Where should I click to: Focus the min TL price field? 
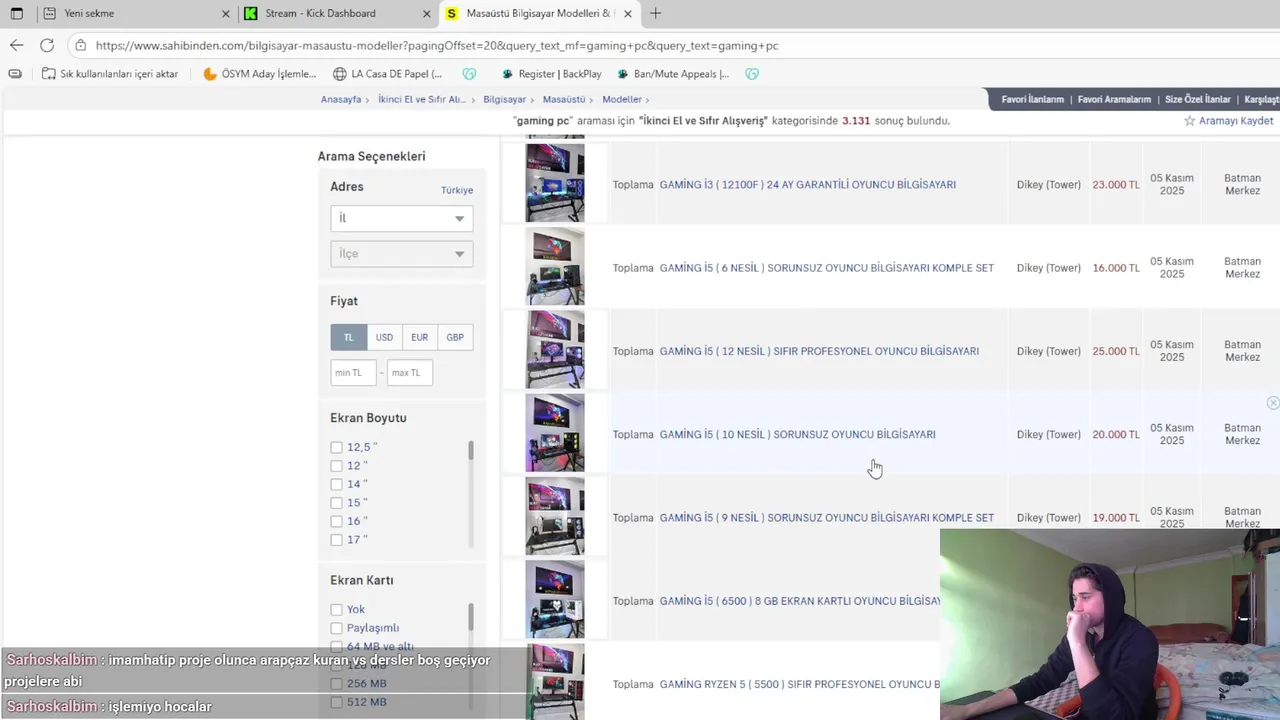coord(353,373)
